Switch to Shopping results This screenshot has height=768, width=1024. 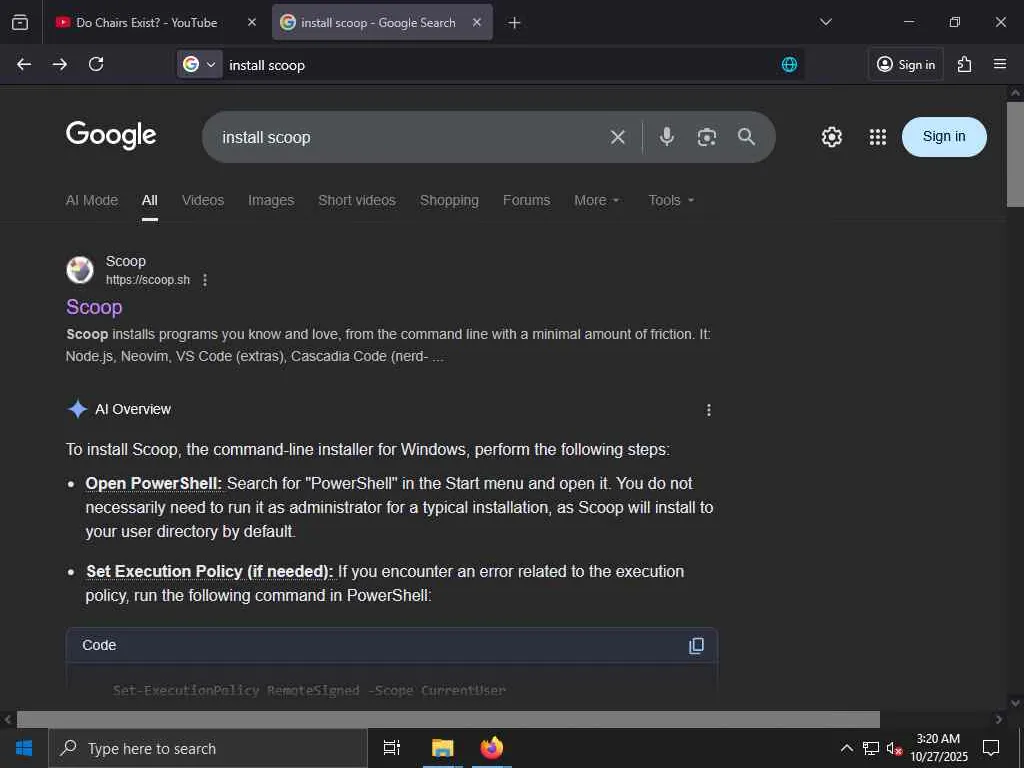coord(449,200)
